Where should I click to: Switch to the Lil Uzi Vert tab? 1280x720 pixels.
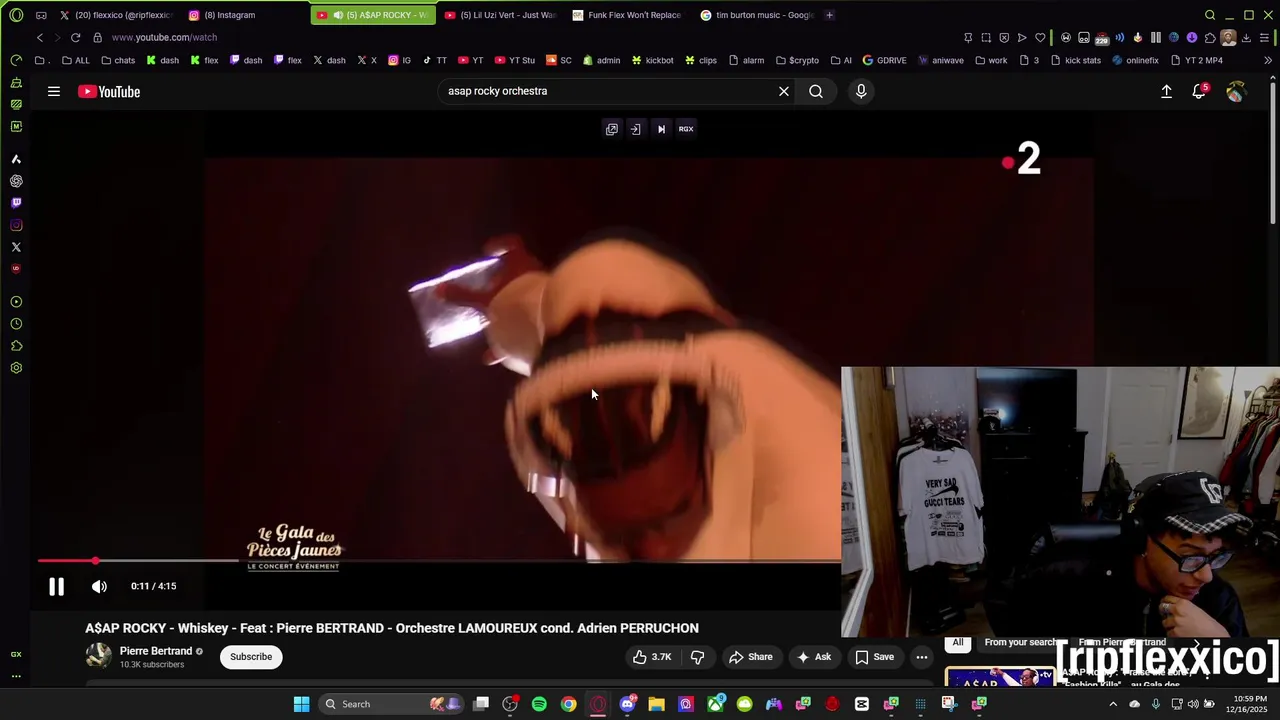tap(501, 15)
